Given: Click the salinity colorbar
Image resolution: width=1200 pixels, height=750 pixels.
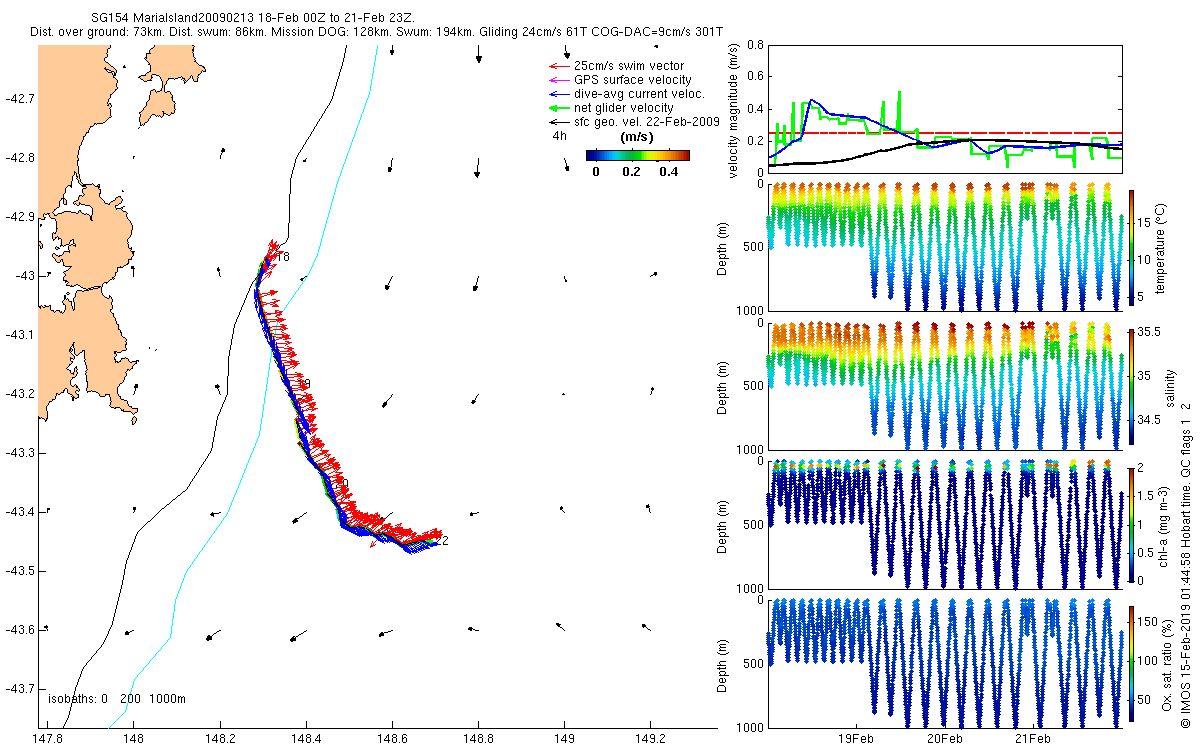Looking at the screenshot, I should point(1131,386).
